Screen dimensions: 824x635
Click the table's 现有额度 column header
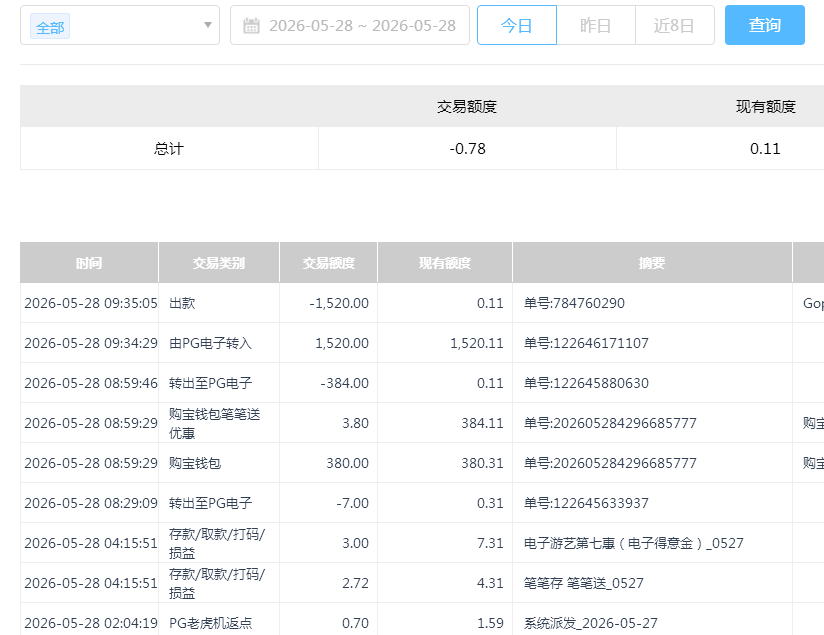point(445,263)
